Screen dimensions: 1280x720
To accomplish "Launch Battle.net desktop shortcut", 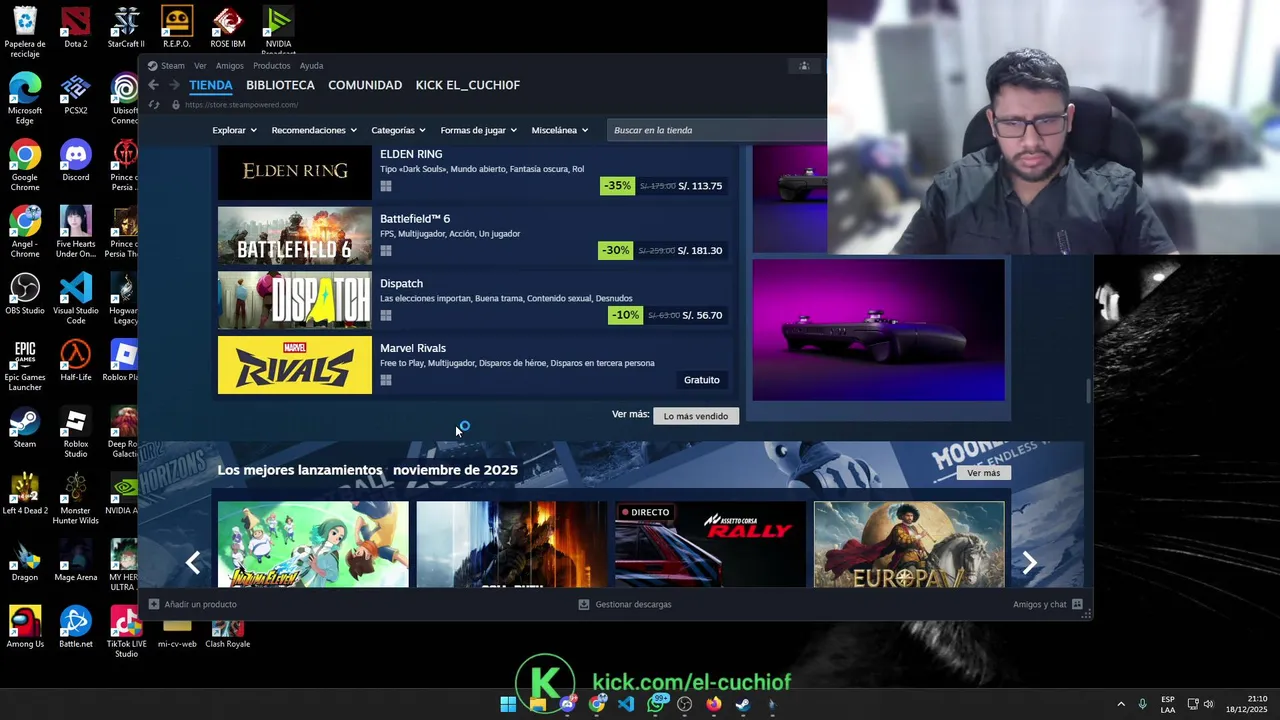I will (75, 627).
